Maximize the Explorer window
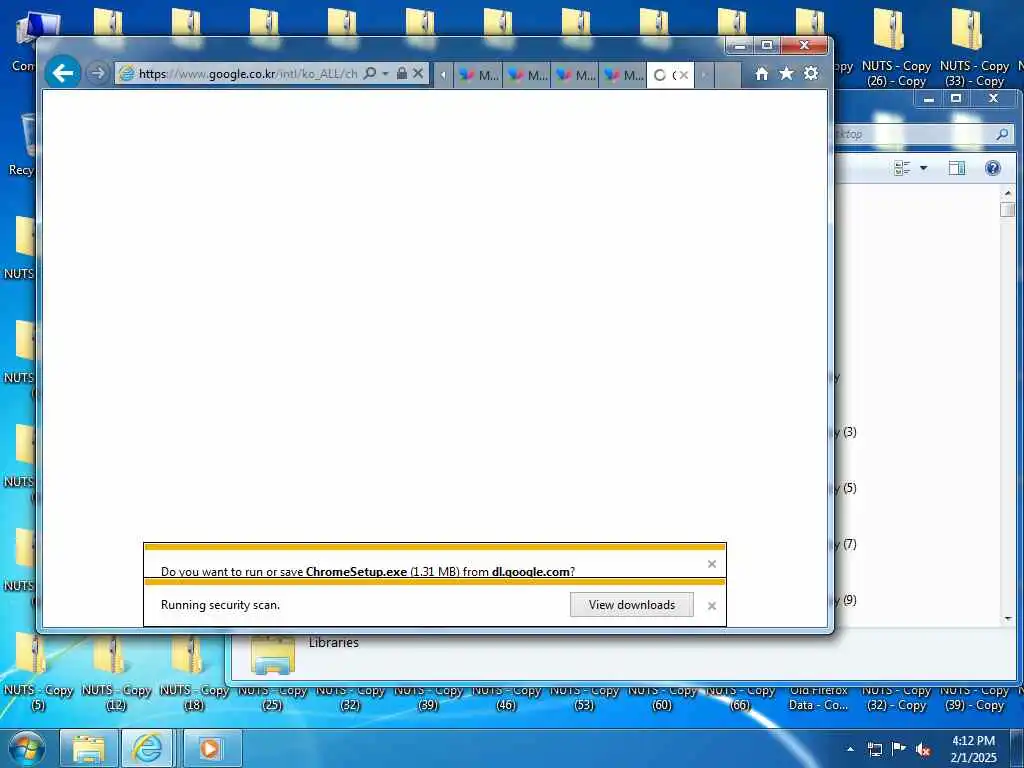Screen dimensions: 1024x768 [x=956, y=99]
